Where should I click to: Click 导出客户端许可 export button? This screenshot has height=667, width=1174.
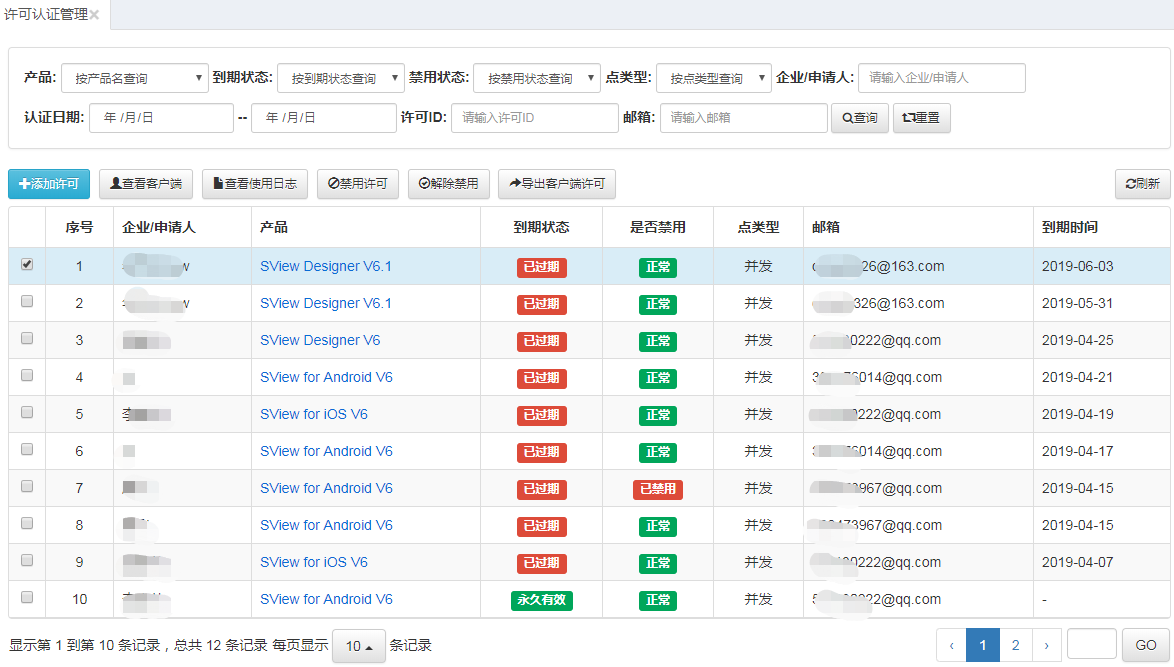coord(557,183)
